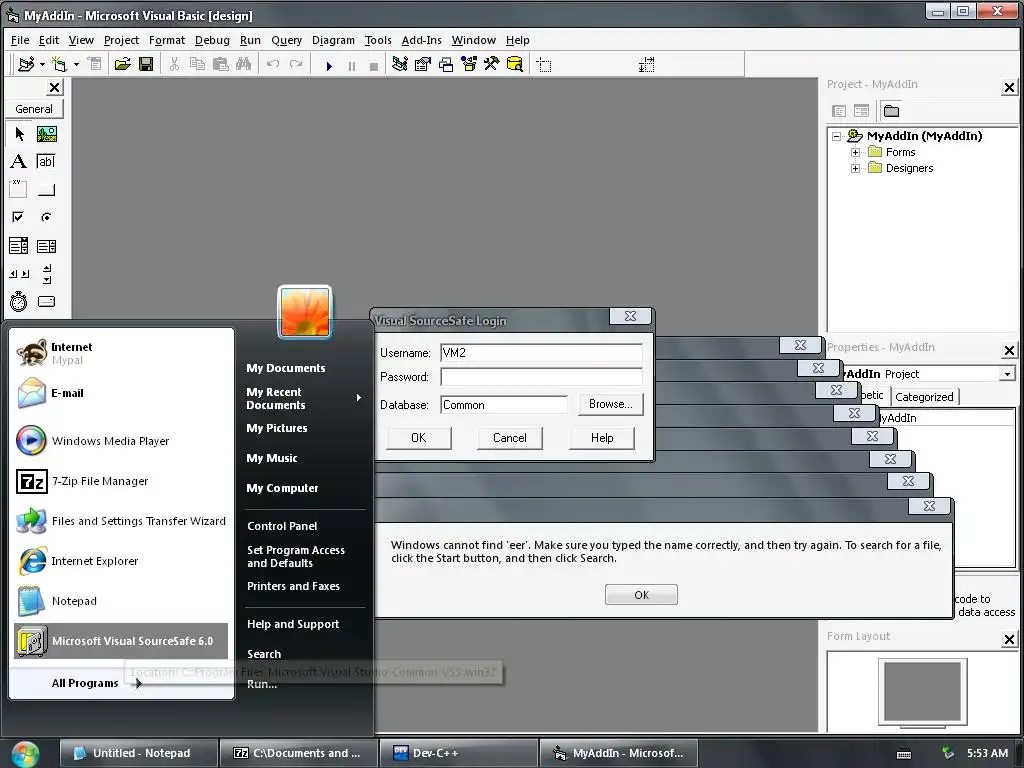Open the Tools menu
Screen dimensions: 1024x768
377,40
